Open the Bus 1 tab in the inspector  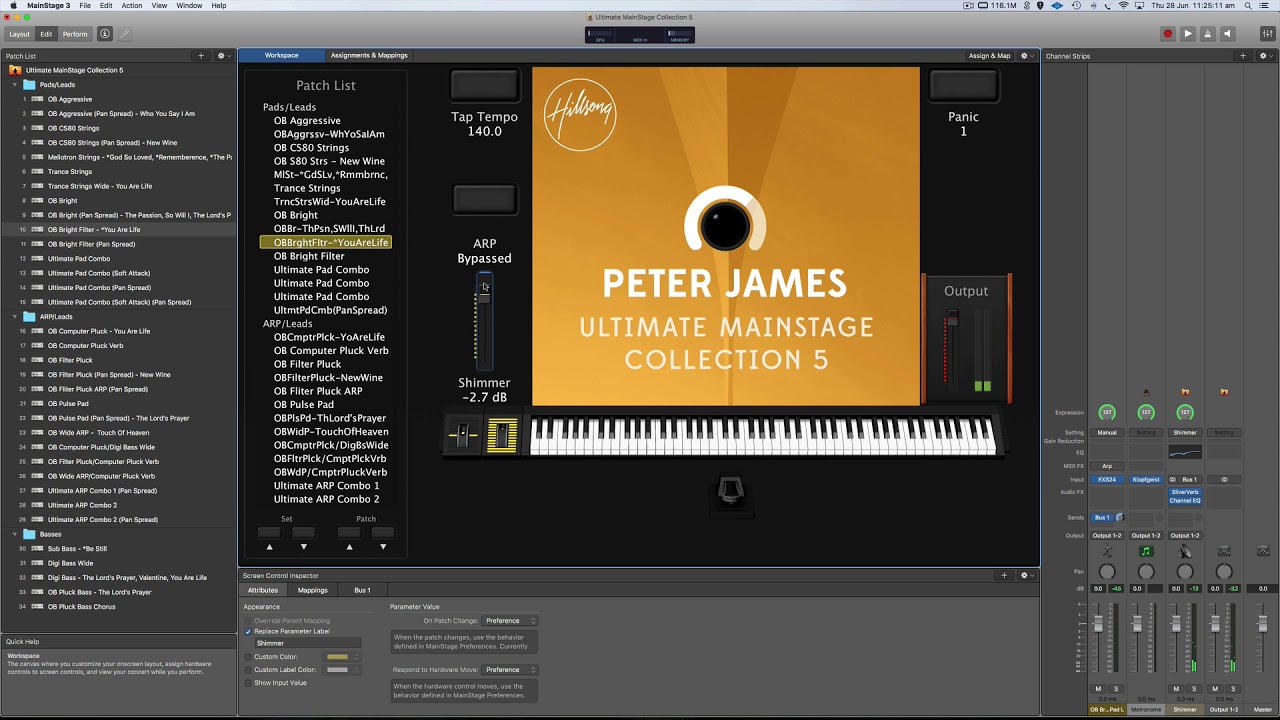[x=362, y=590]
